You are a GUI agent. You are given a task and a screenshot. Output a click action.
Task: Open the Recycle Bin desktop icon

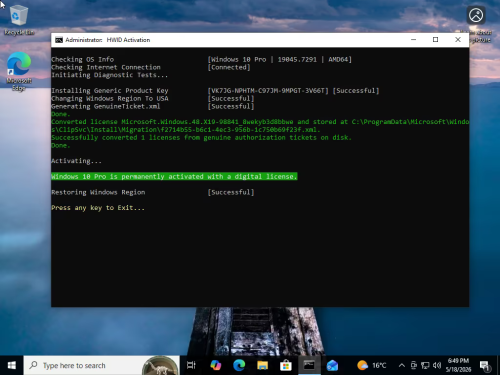tap(18, 20)
